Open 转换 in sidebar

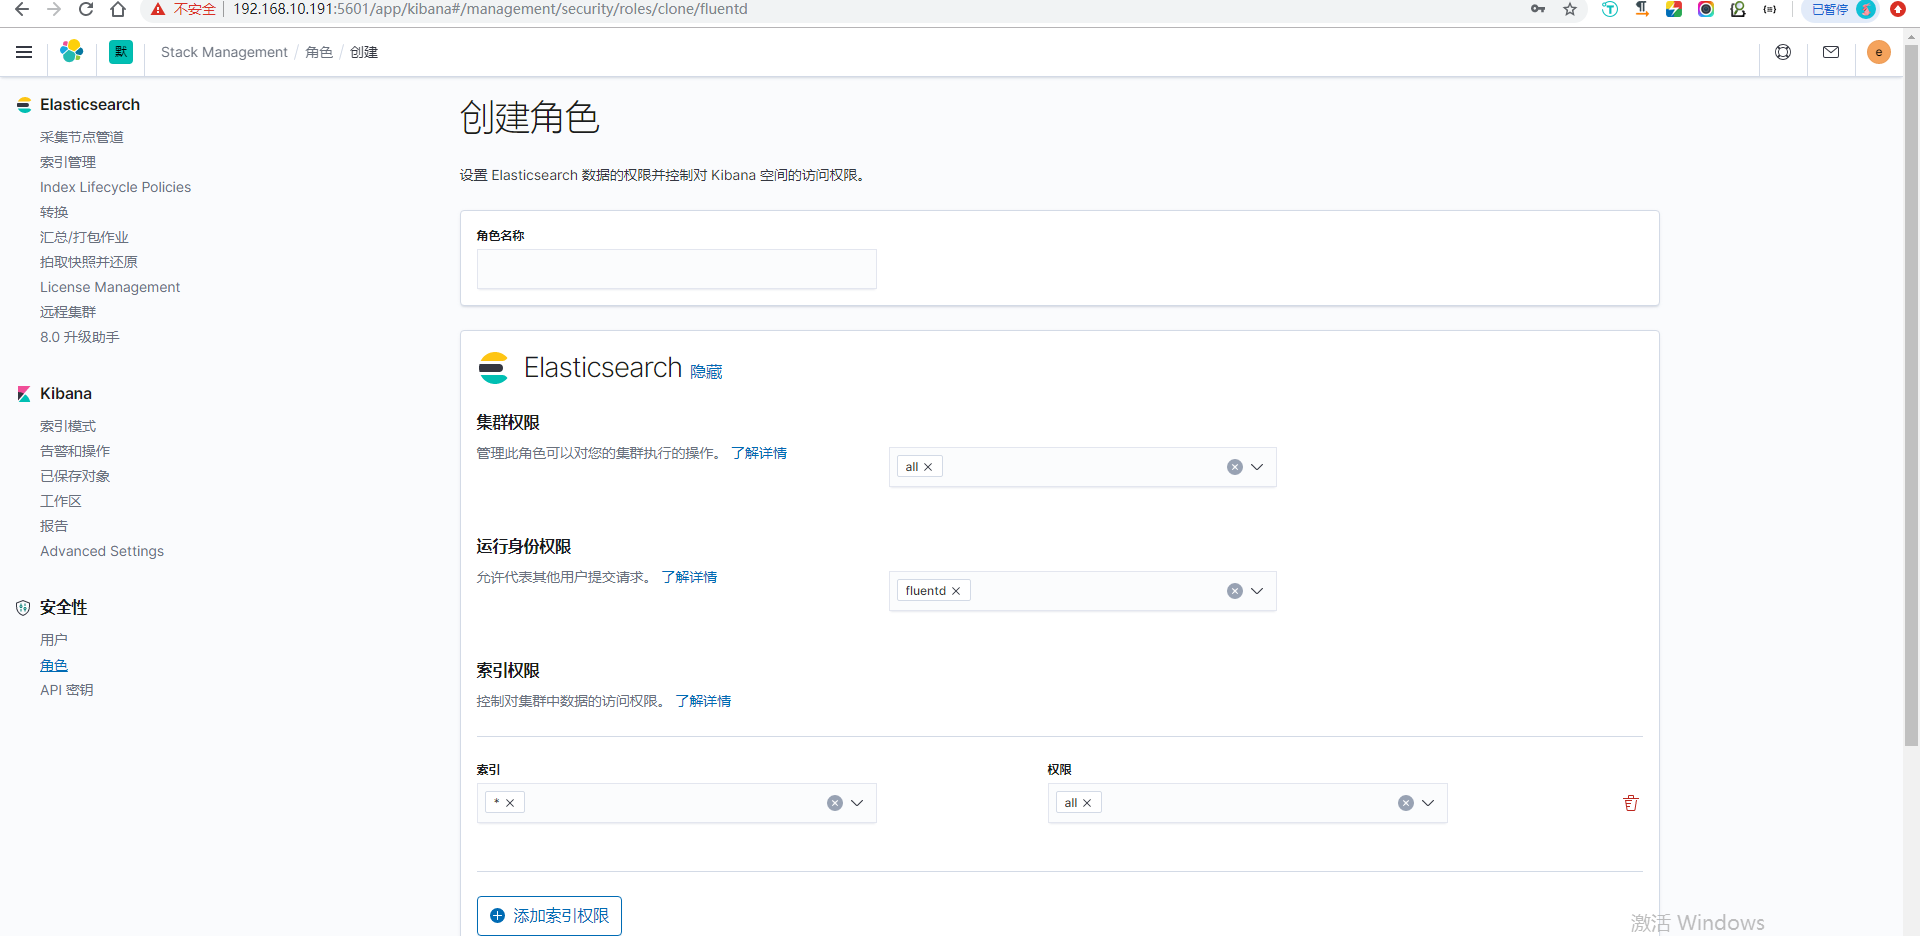pos(54,212)
